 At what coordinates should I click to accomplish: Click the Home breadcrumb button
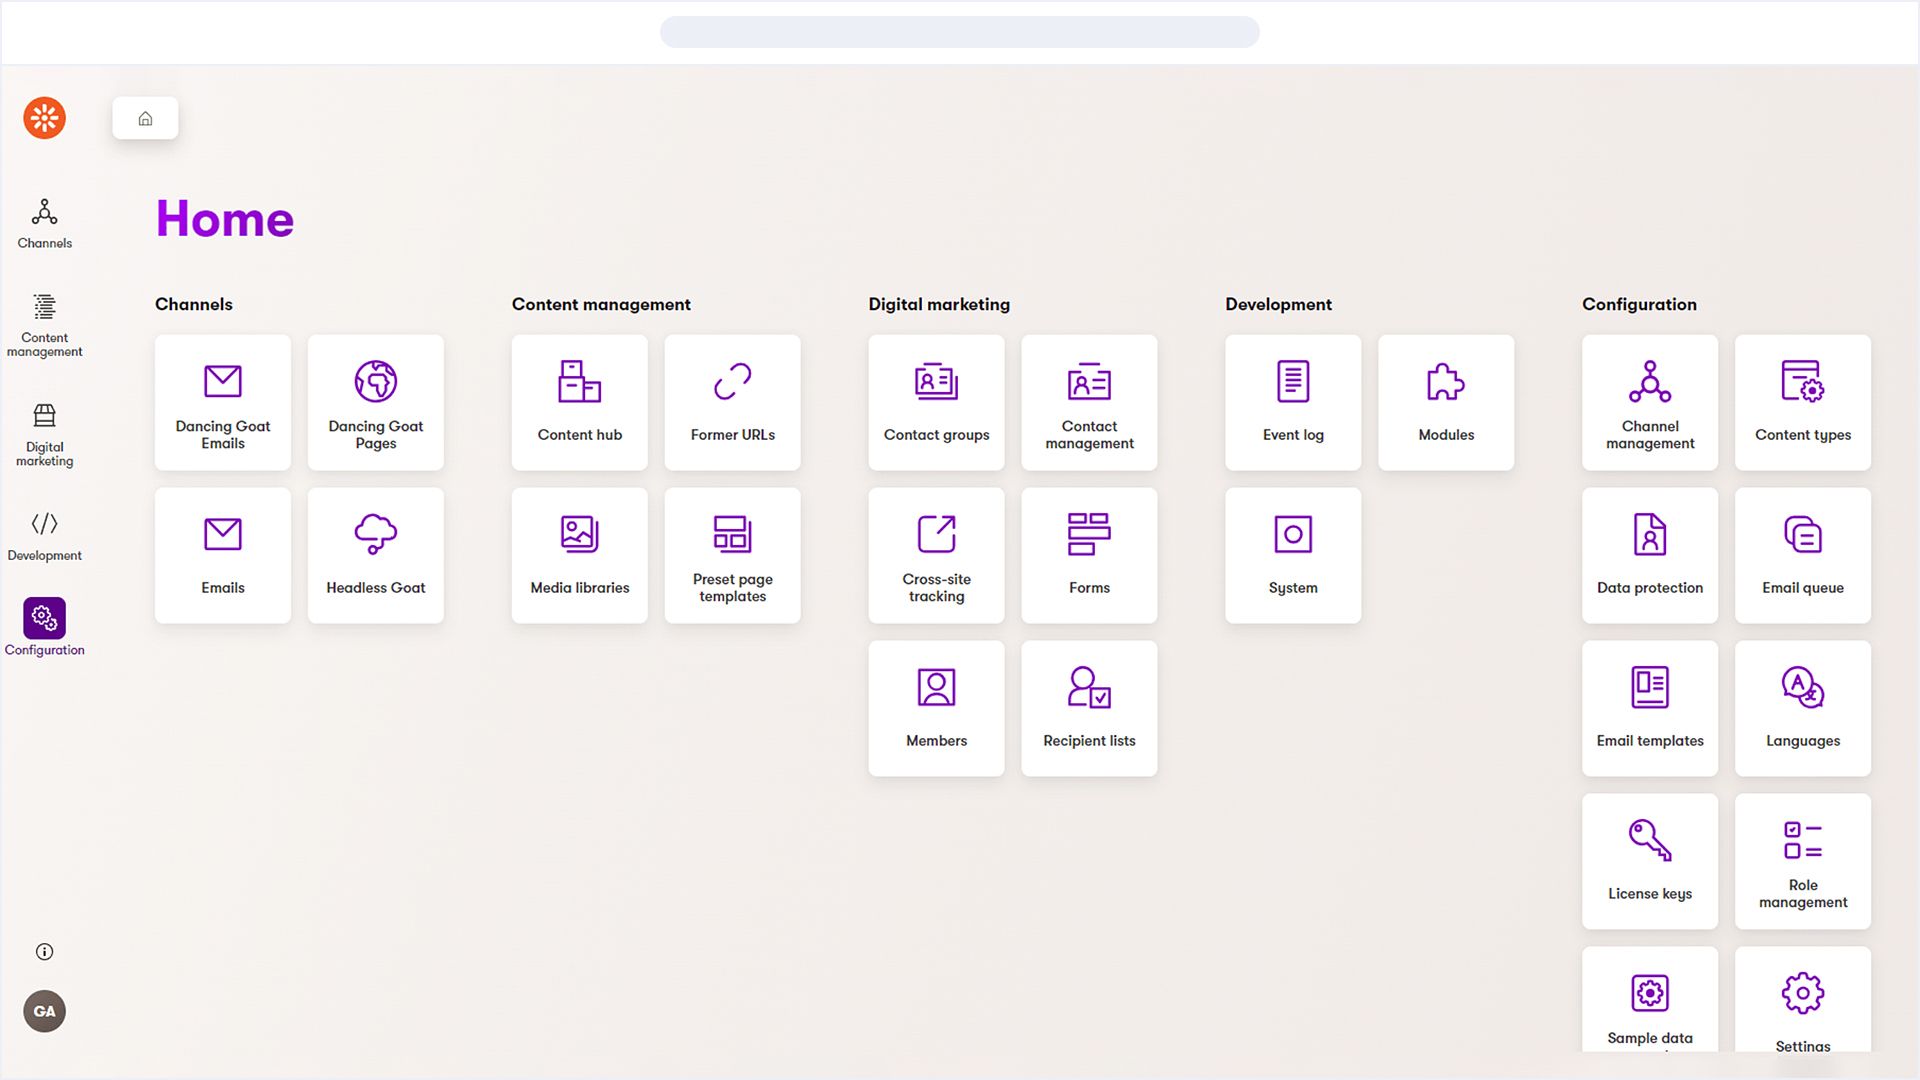(145, 117)
